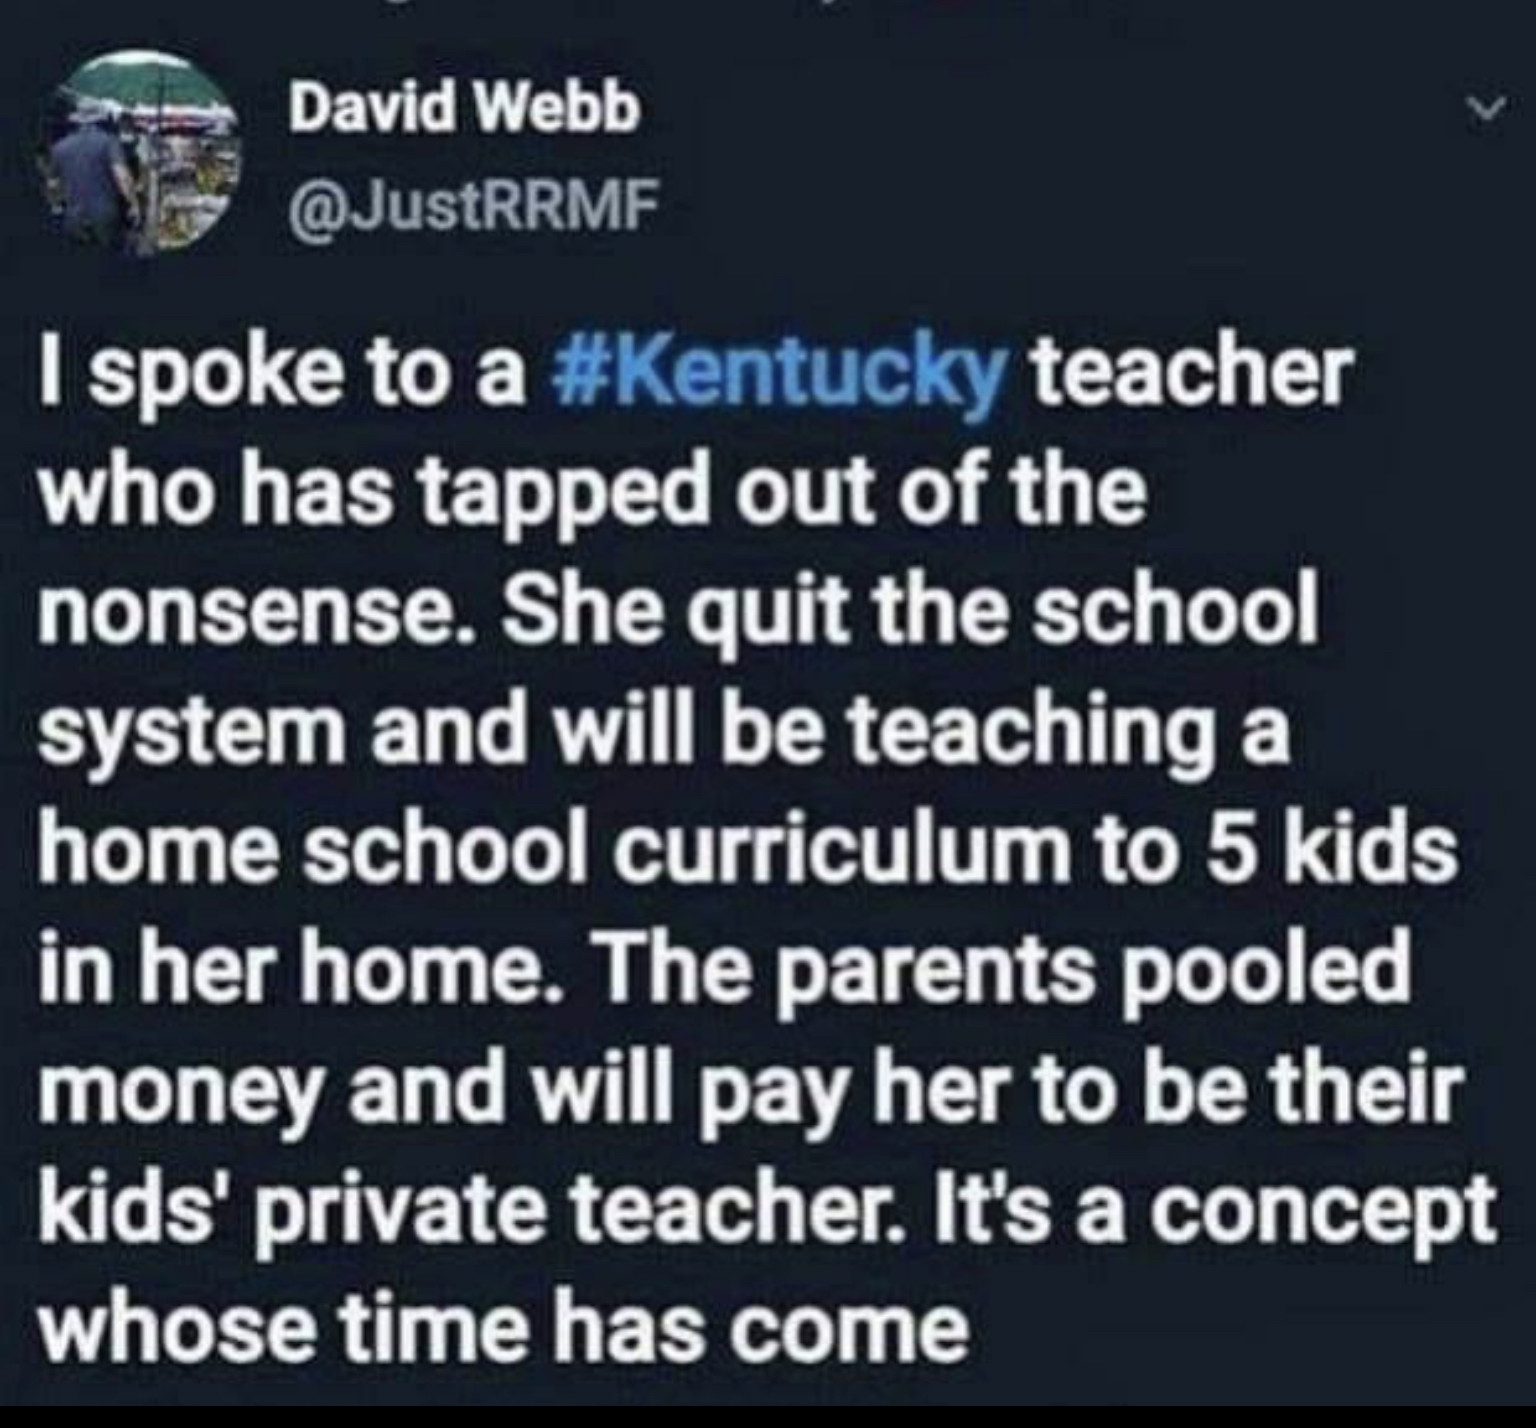Click the black bar beneath the tweet
This screenshot has height=1428, width=1536.
(x=768, y=1416)
